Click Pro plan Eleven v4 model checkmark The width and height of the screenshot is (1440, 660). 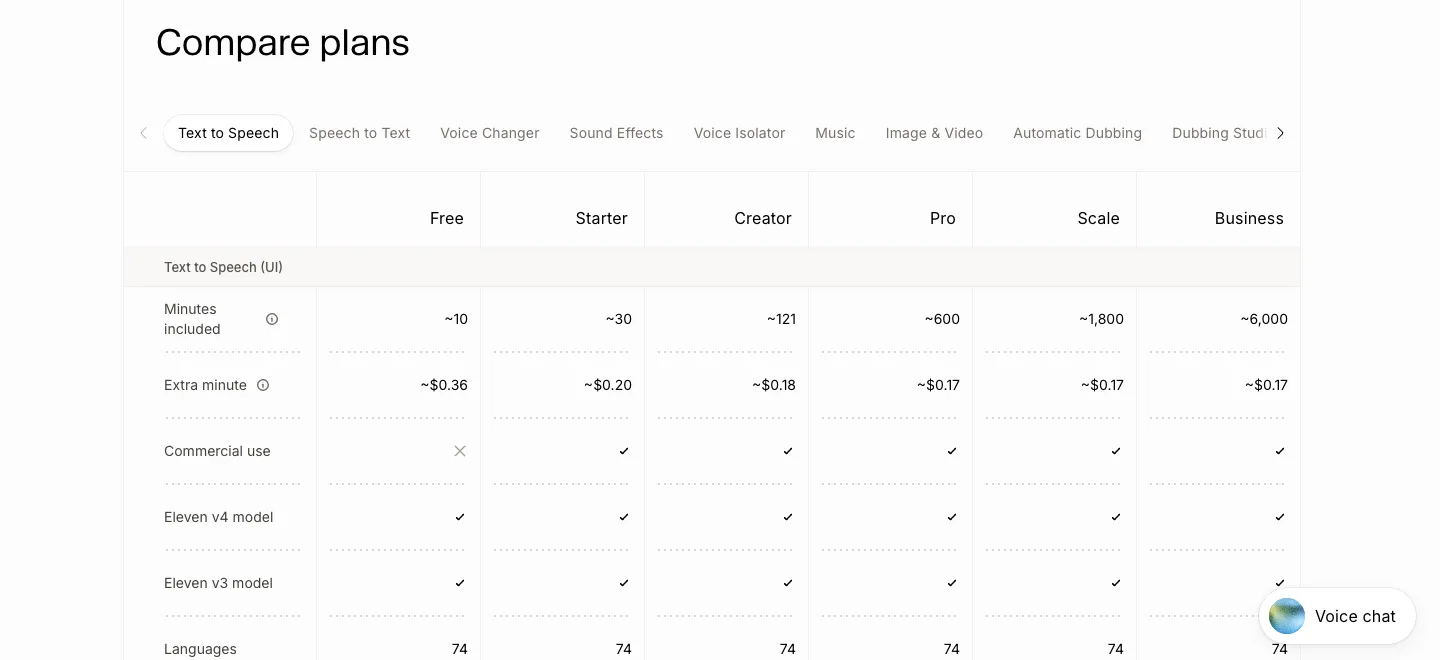[x=952, y=517]
